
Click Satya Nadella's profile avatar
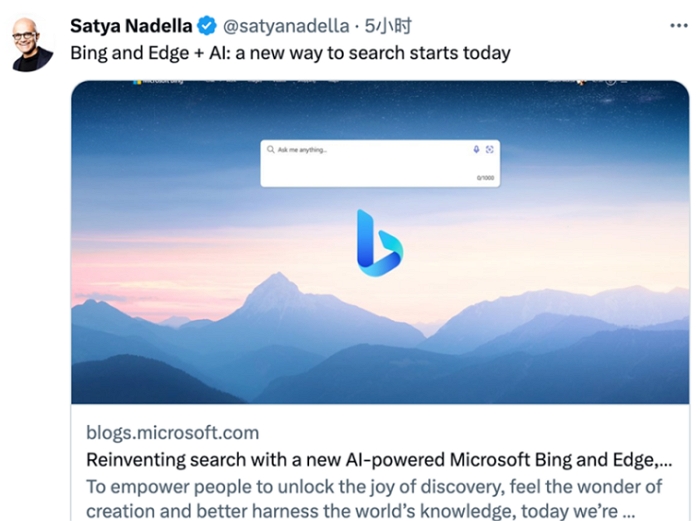click(x=31, y=45)
